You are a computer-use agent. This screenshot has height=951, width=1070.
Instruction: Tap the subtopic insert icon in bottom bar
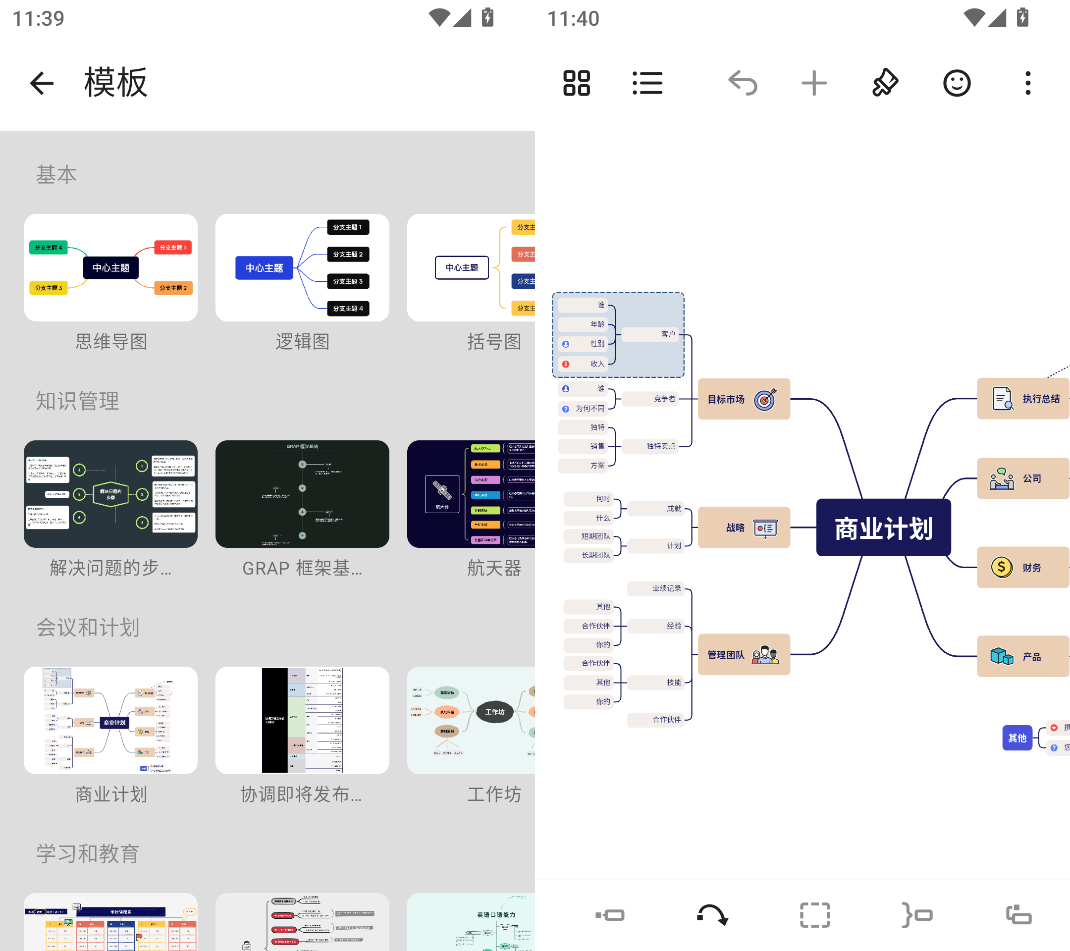[x=1019, y=915]
